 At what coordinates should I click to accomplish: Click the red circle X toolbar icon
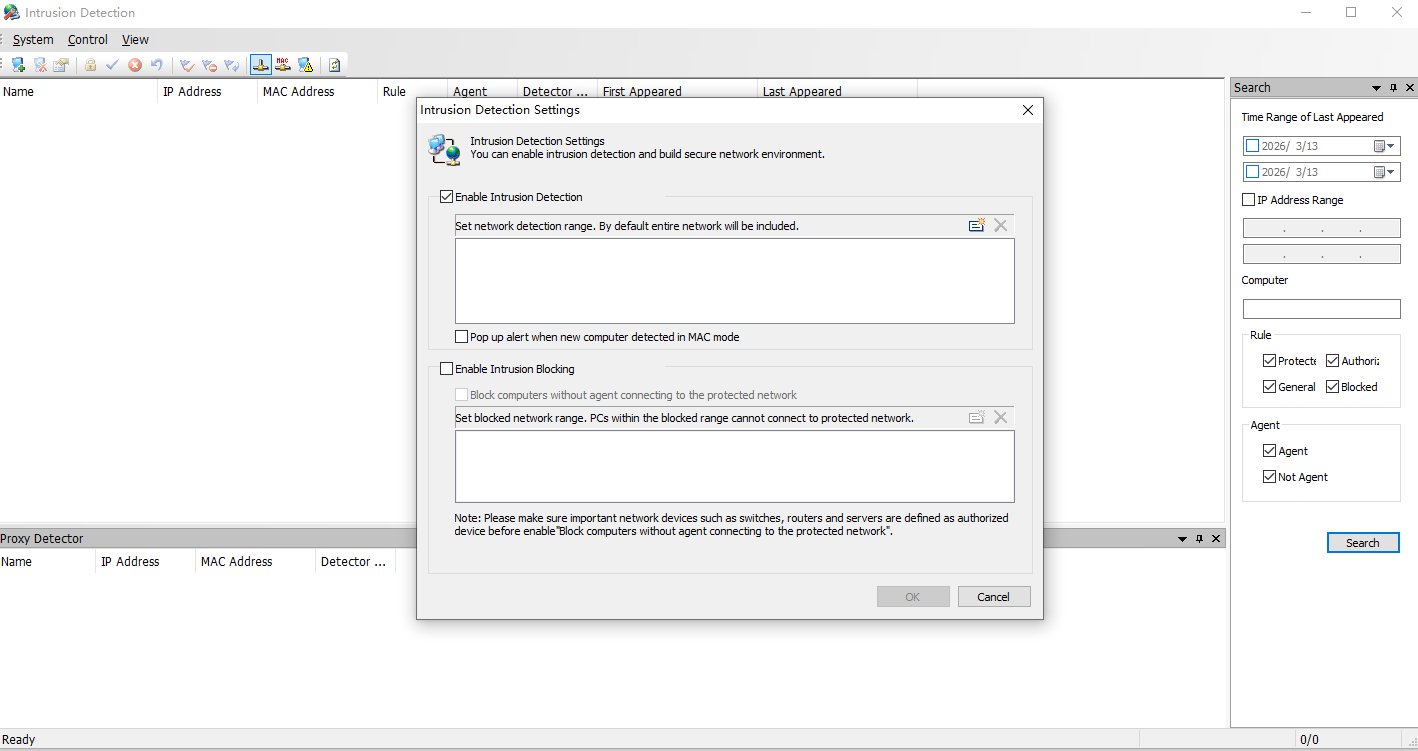pyautogui.click(x=135, y=65)
